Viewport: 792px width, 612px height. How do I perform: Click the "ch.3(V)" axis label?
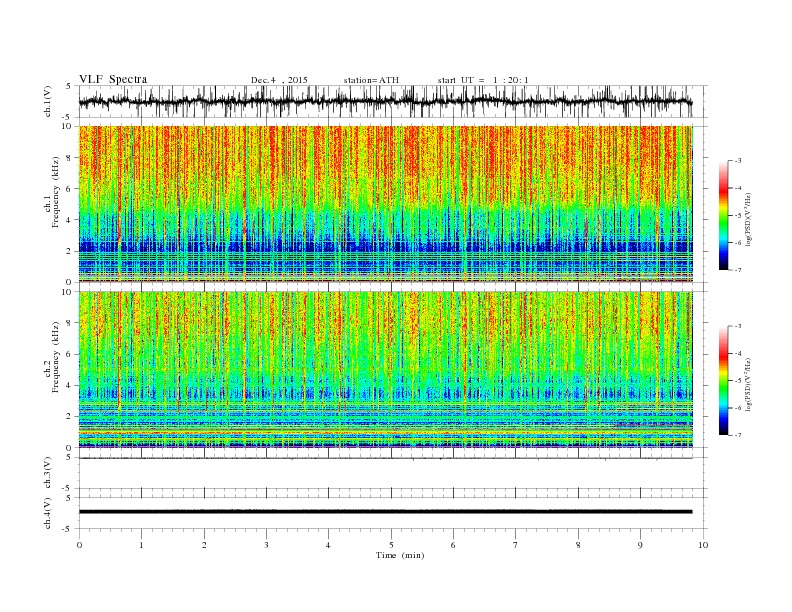point(48,473)
